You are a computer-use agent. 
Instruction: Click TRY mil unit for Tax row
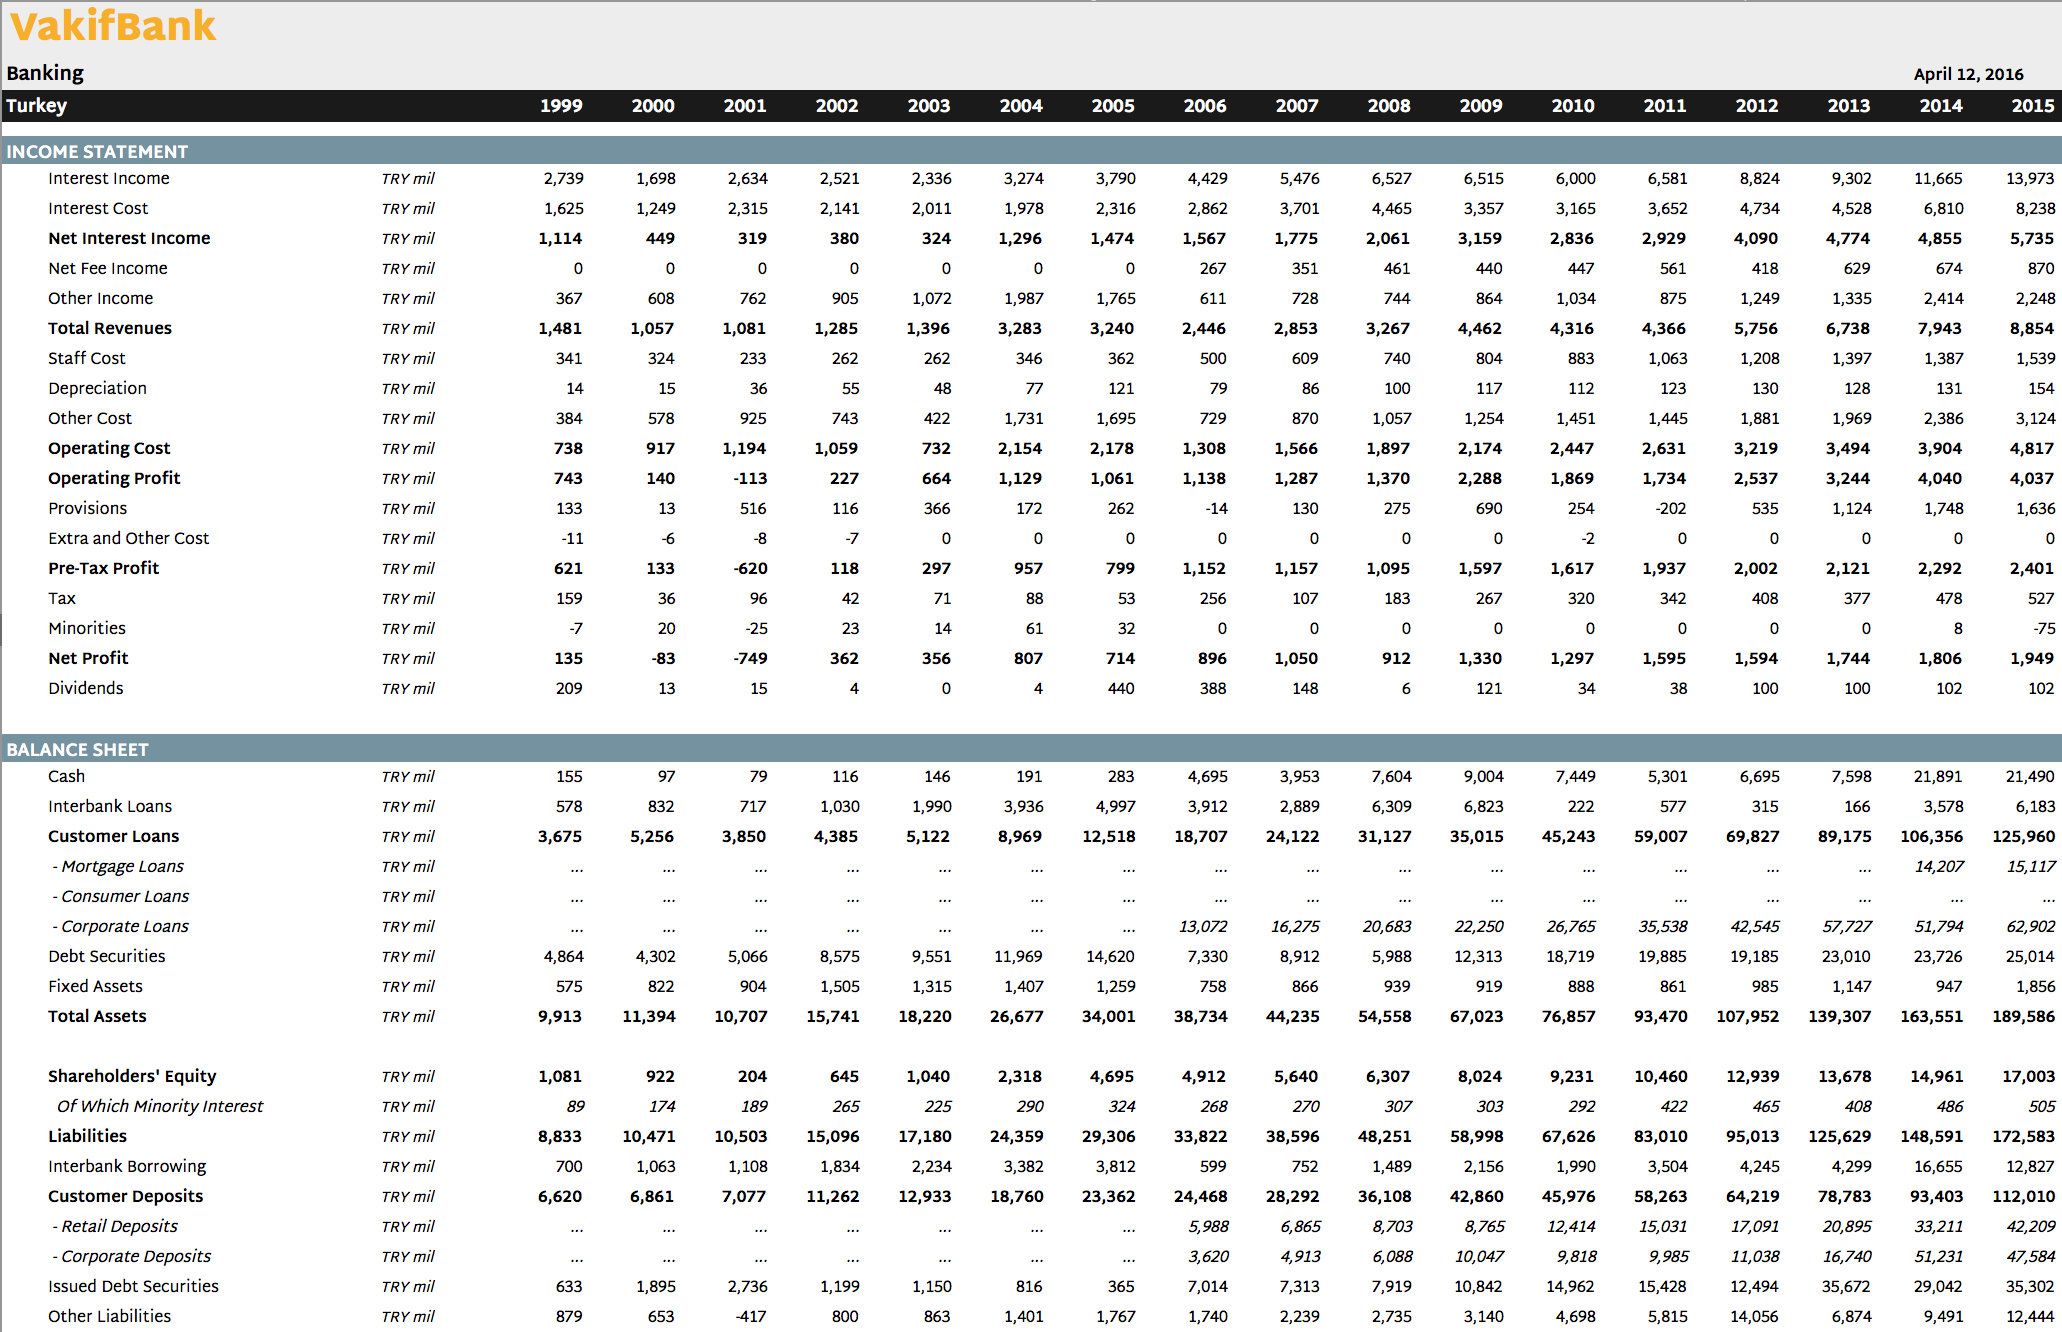[408, 598]
